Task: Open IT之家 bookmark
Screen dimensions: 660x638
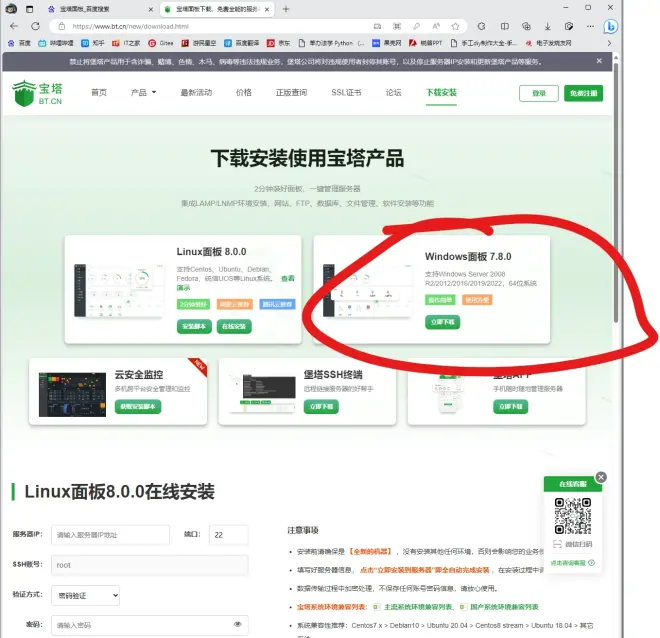Action: pos(126,43)
